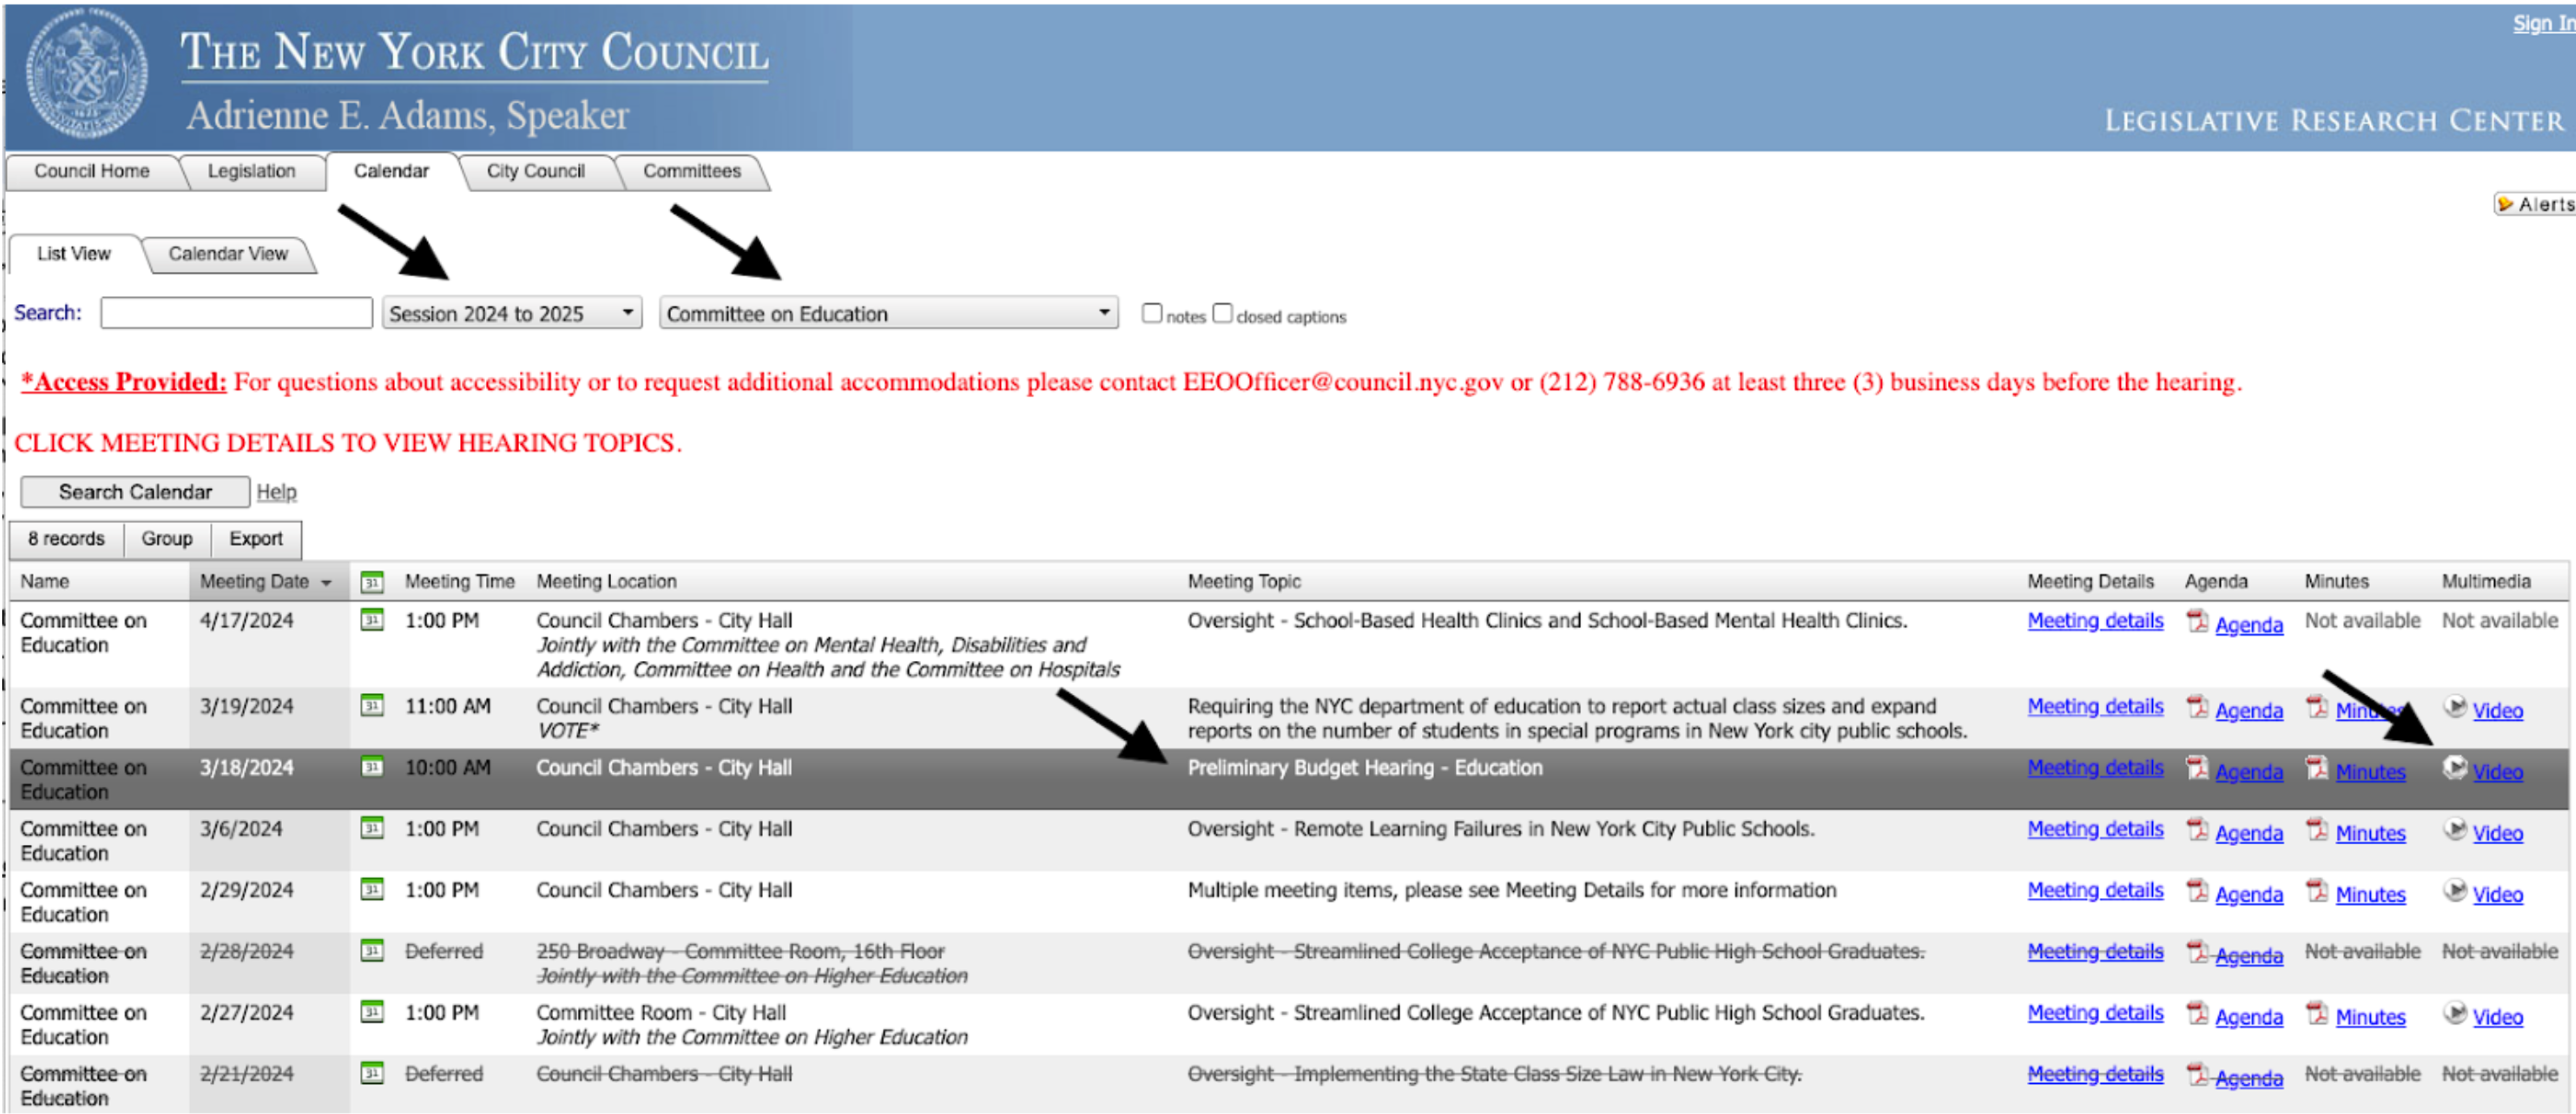Click video play icon for 3/19/2024 meeting
Screen dimensions: 2576x1114
tap(2455, 707)
